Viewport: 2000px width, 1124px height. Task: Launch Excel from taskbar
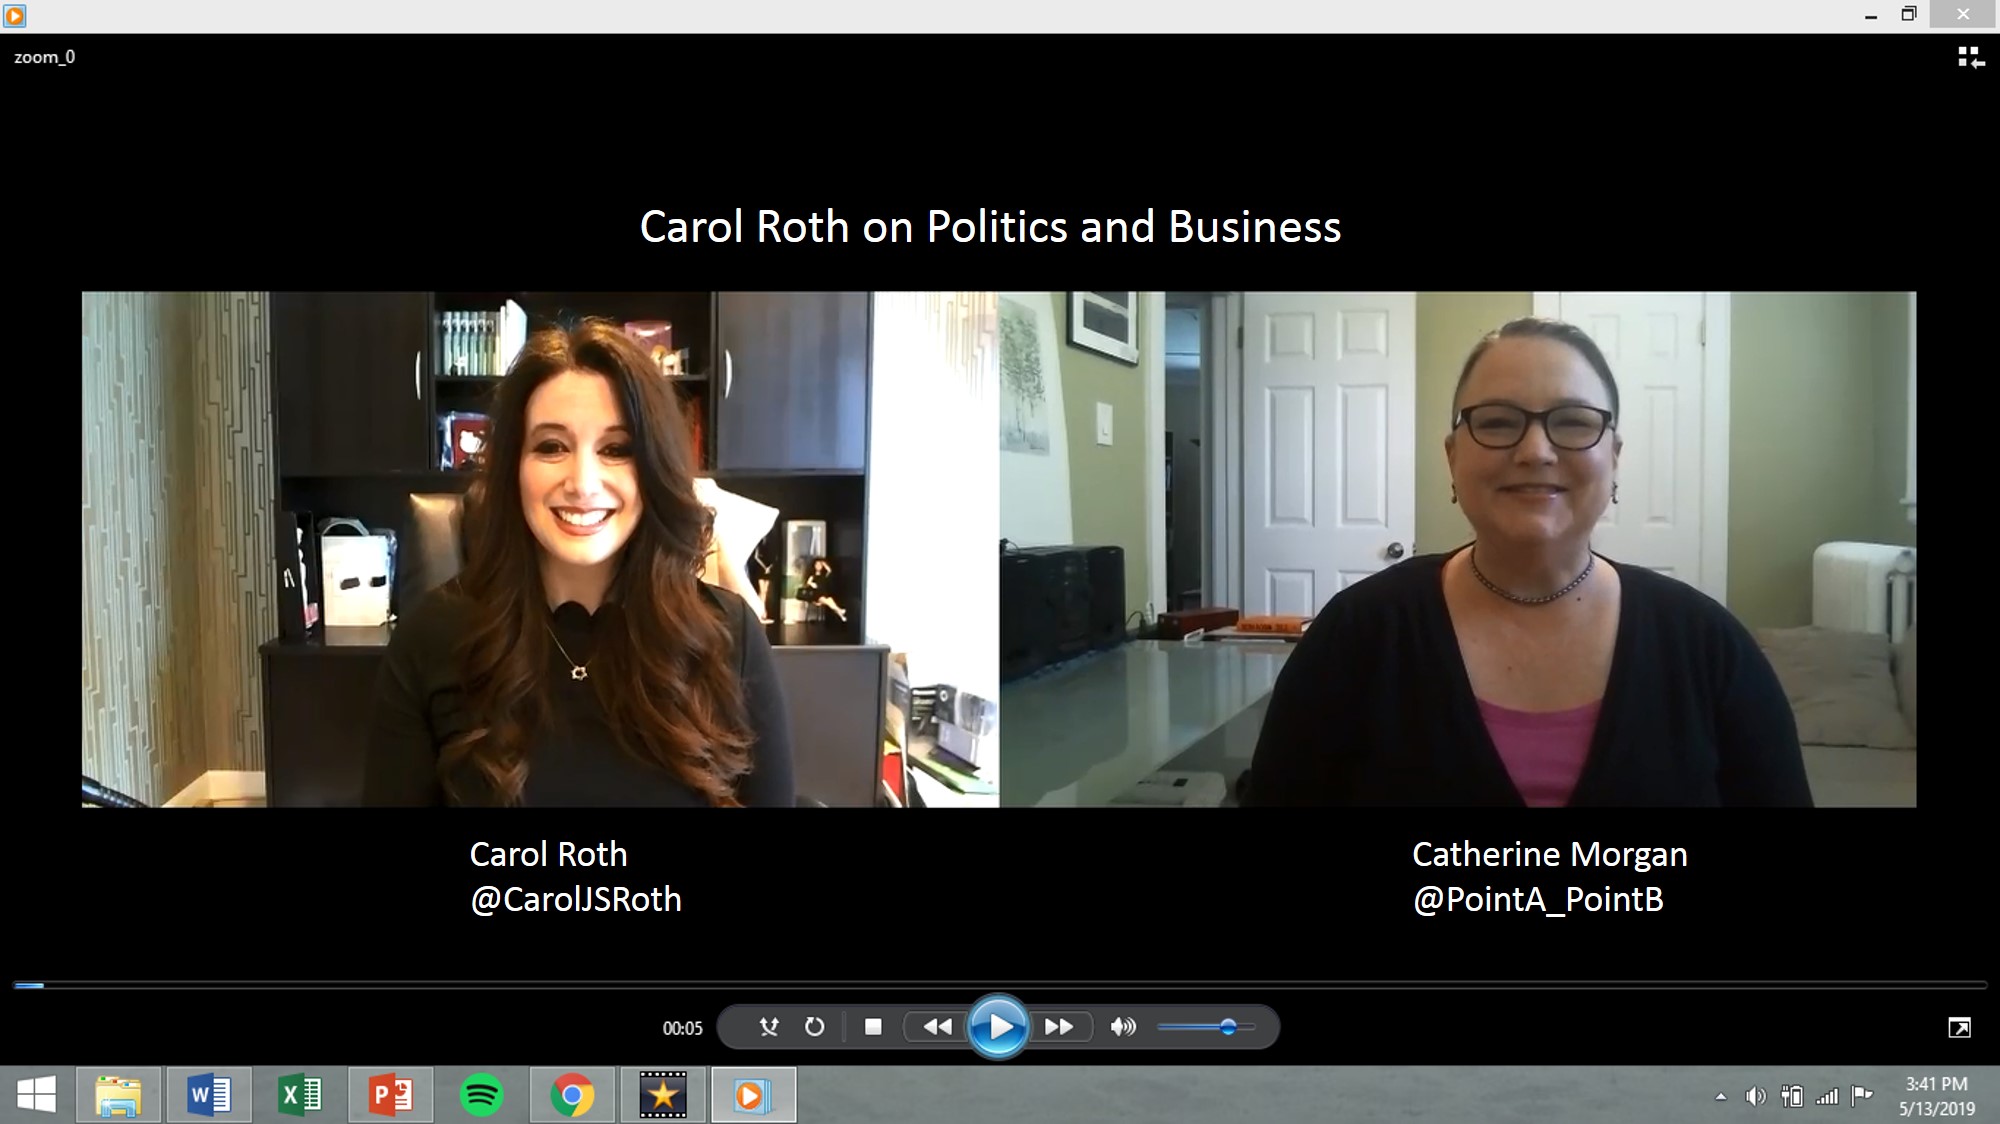tap(300, 1095)
